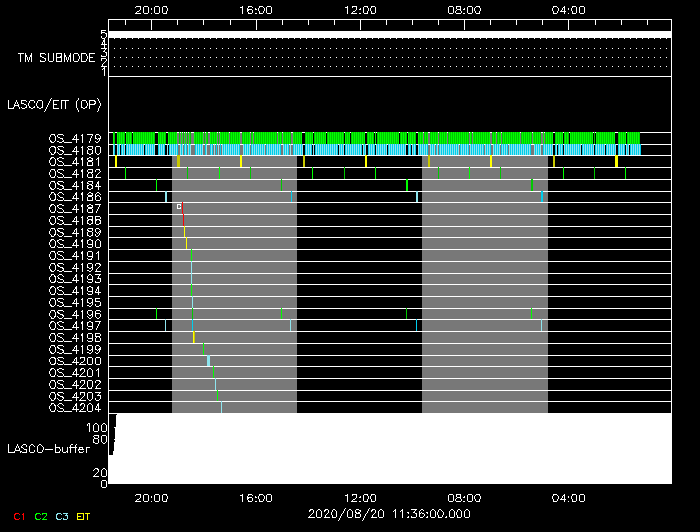The width and height of the screenshot is (700, 532).
Task: Click the 04:00 tick label on bottom axis
Action: point(568,497)
